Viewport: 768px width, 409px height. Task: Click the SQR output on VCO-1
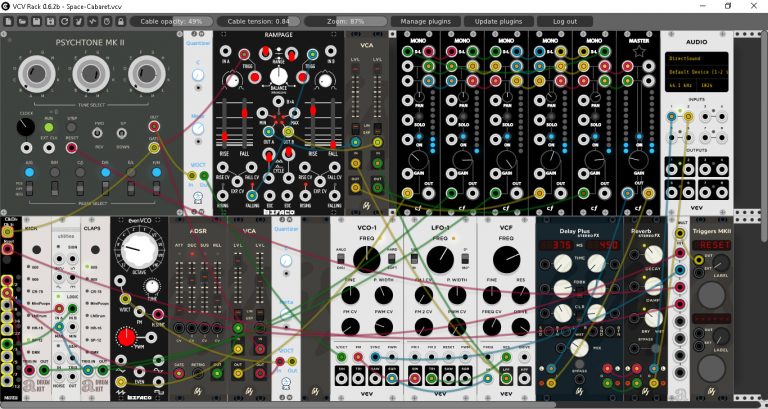point(392,378)
